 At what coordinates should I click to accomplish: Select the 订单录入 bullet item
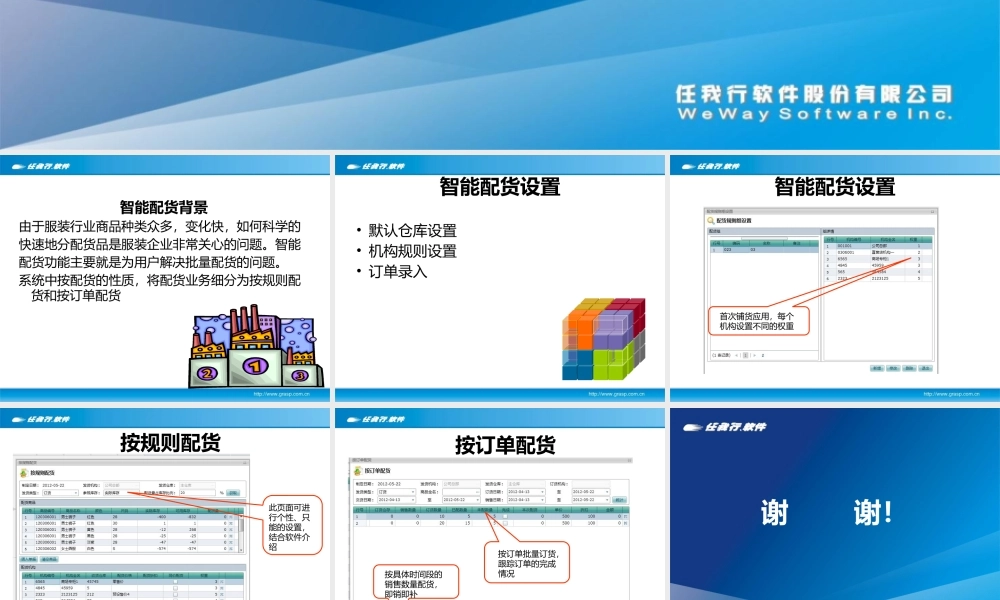(398, 271)
